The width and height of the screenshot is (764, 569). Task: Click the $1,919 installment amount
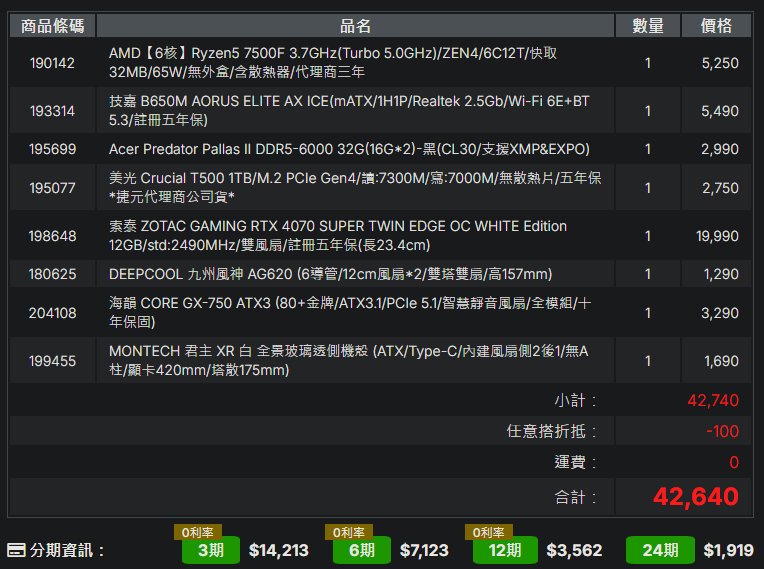coord(728,550)
